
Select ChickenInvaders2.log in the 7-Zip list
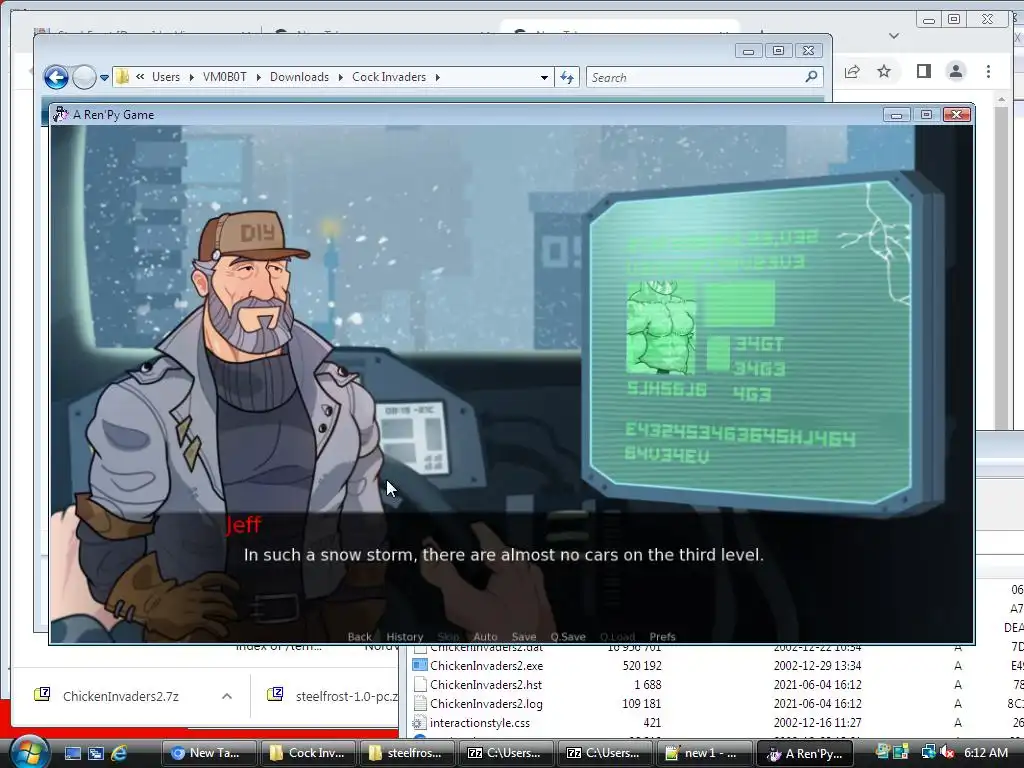point(486,703)
